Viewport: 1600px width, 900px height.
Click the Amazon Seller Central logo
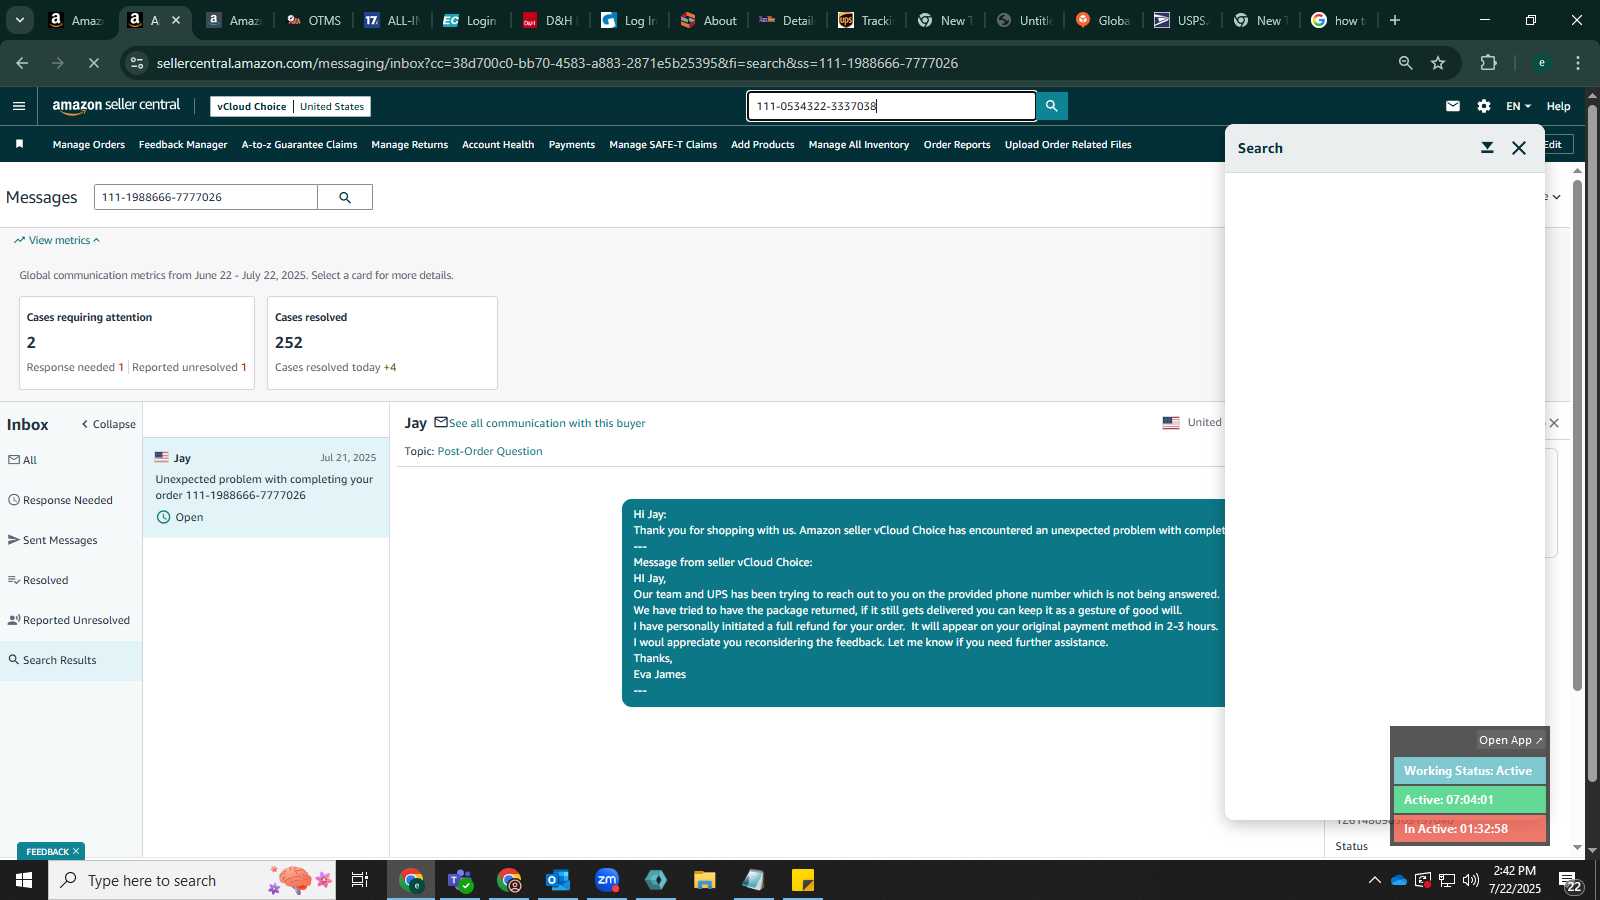point(116,106)
